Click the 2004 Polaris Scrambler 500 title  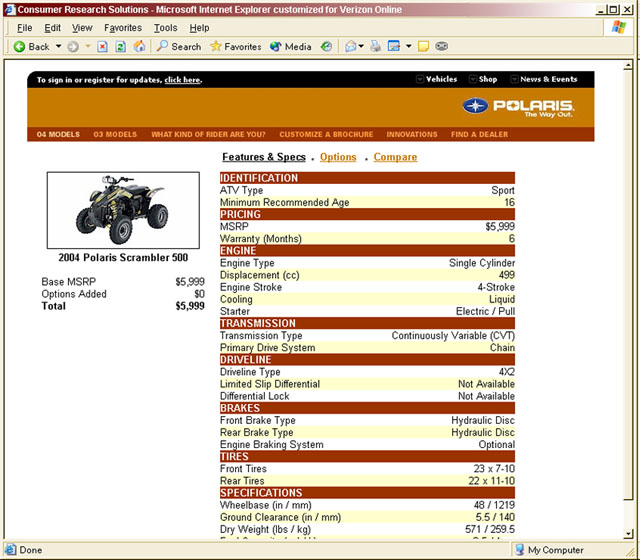123,258
